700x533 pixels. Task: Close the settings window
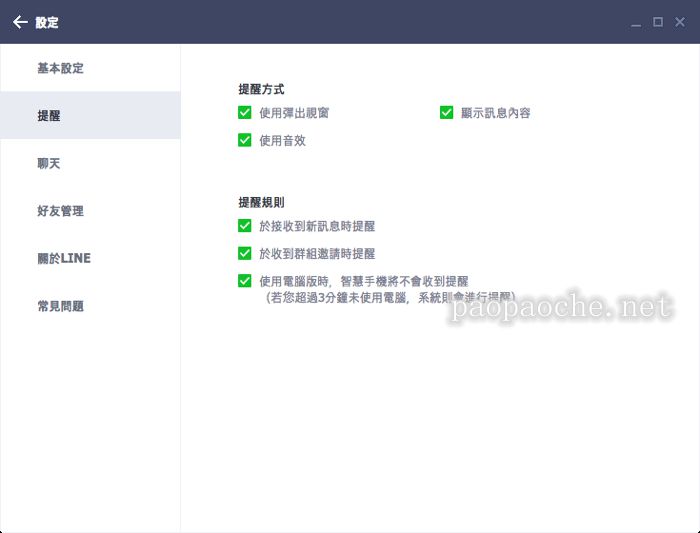click(x=679, y=22)
